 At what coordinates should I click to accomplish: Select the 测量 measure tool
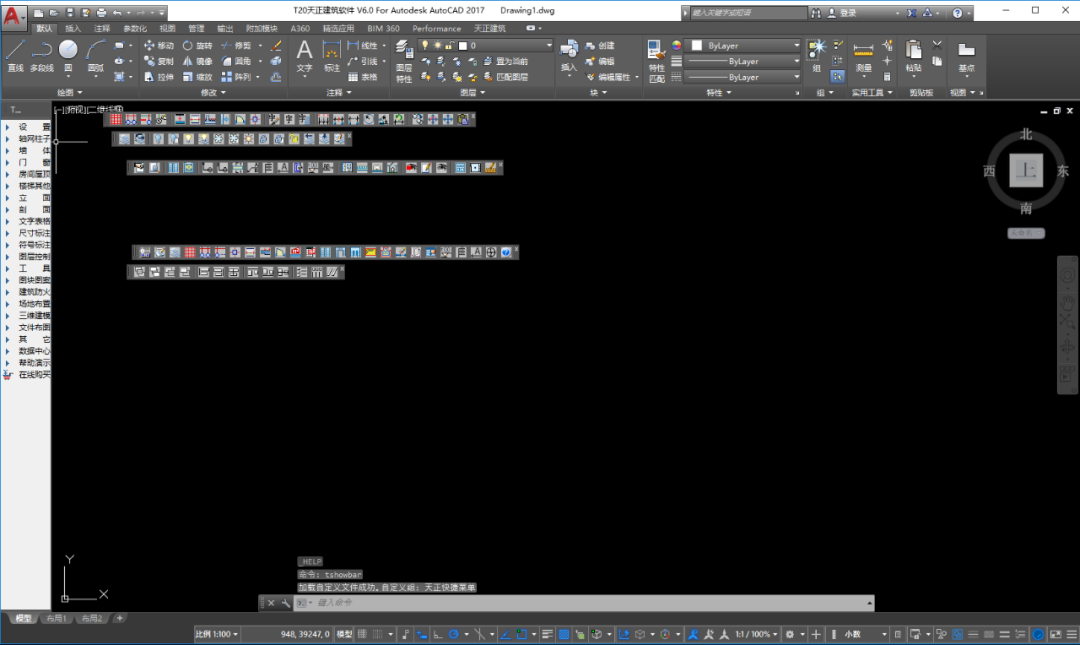863,57
